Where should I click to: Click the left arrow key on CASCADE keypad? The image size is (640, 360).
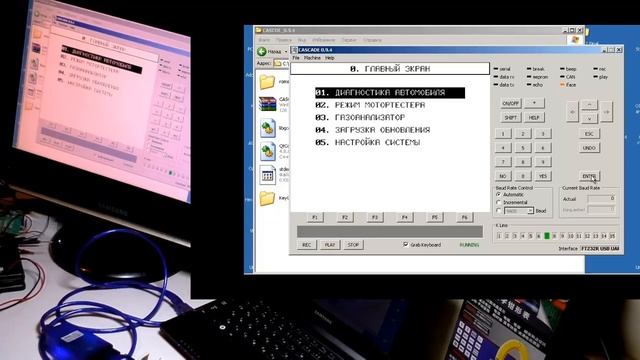point(572,111)
